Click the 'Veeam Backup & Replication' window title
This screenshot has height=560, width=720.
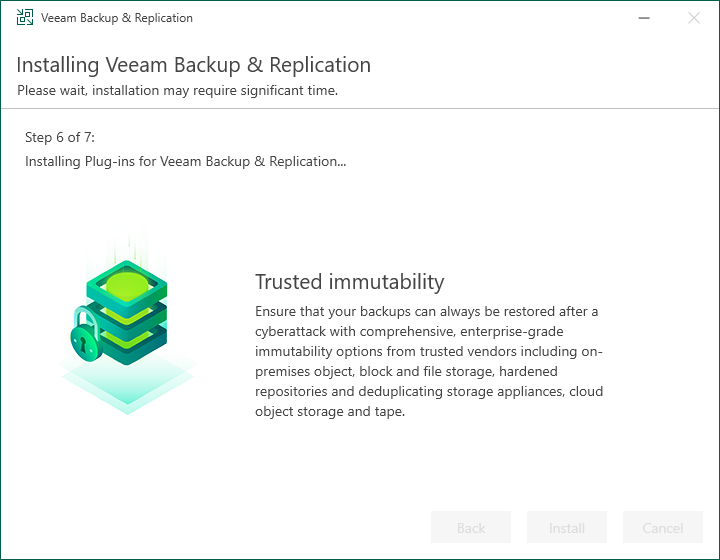tap(117, 18)
